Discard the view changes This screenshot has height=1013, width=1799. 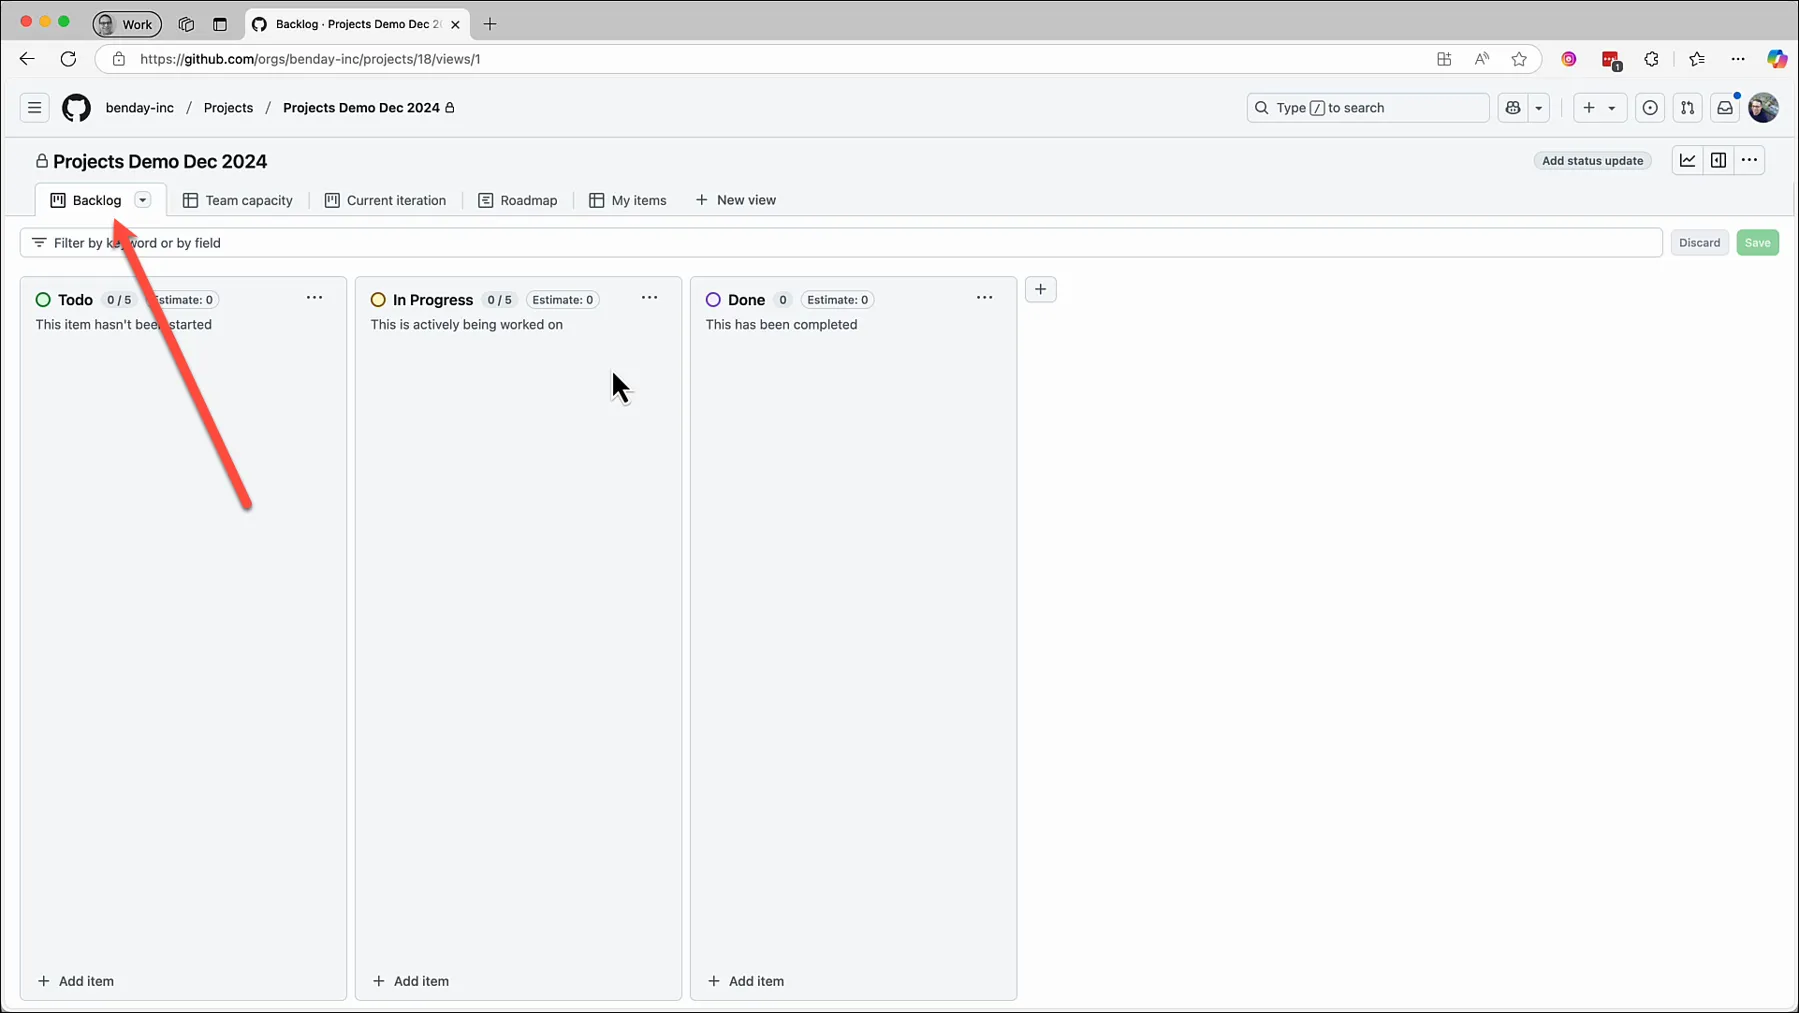tap(1699, 243)
